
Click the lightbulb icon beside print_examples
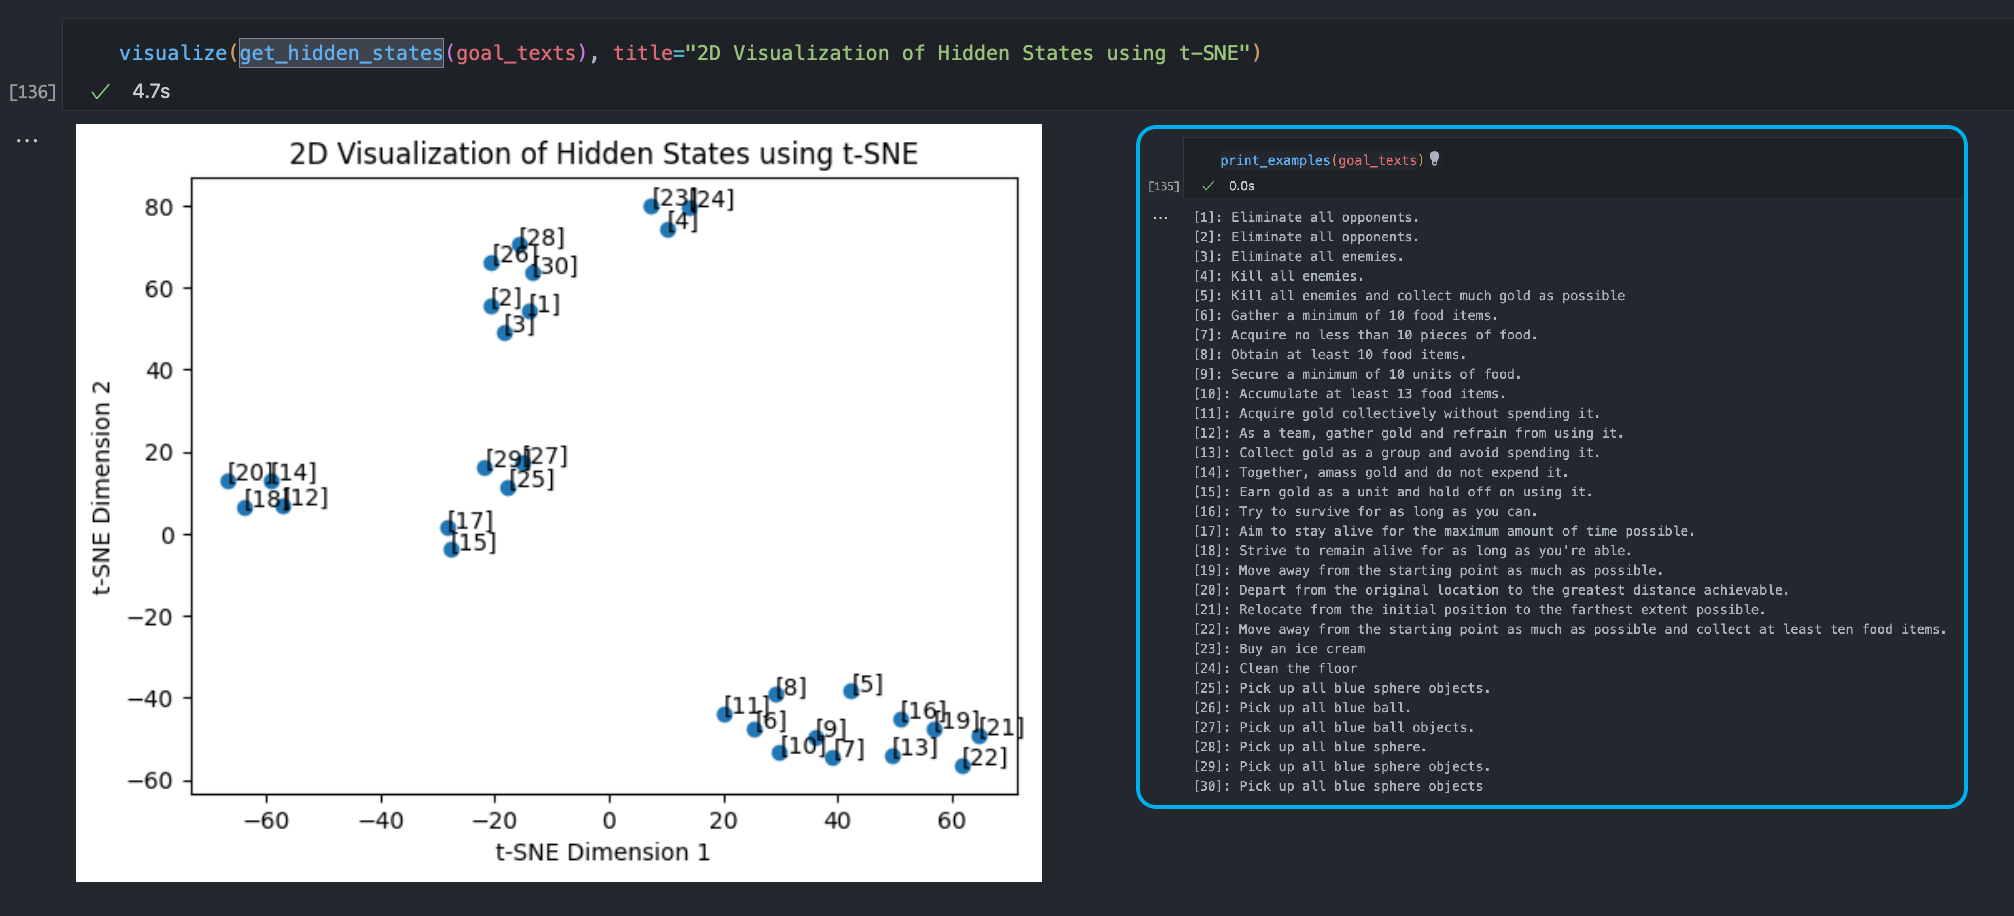click(1434, 159)
